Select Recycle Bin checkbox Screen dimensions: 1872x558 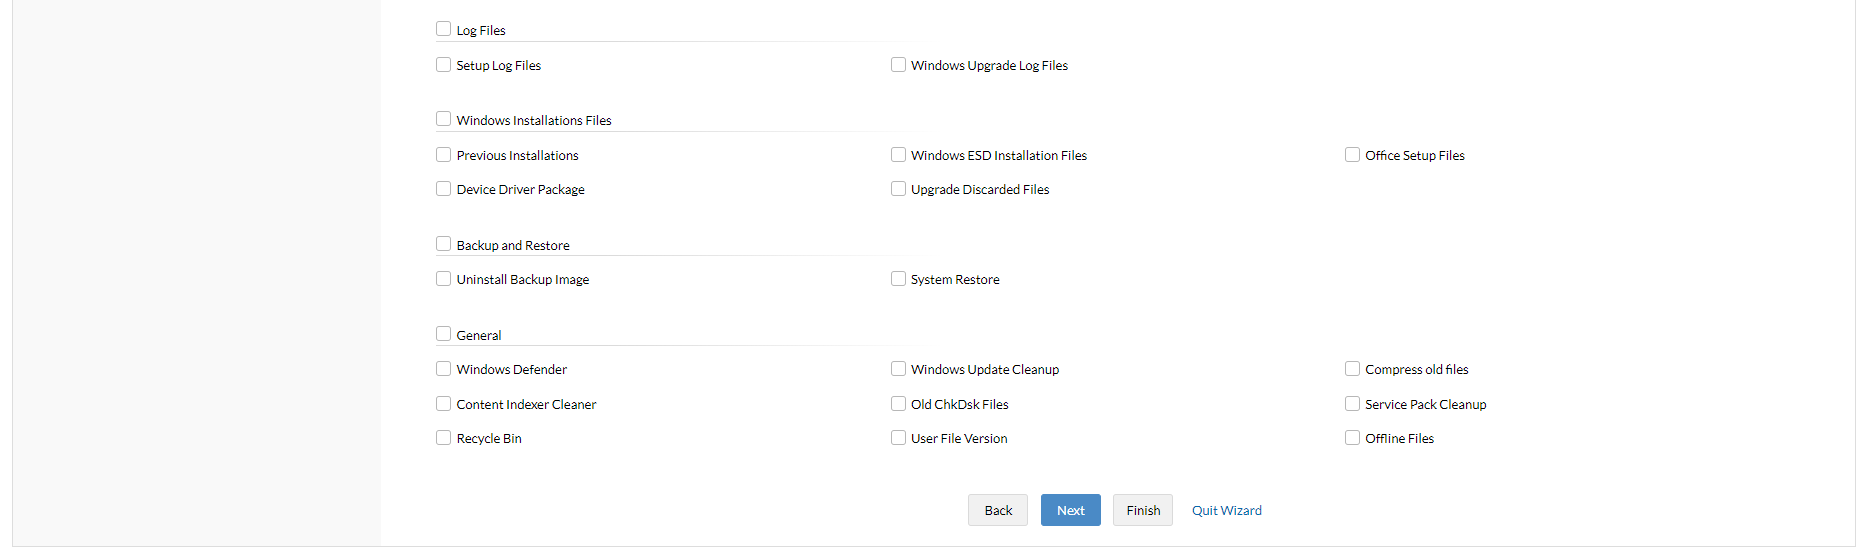(x=443, y=438)
